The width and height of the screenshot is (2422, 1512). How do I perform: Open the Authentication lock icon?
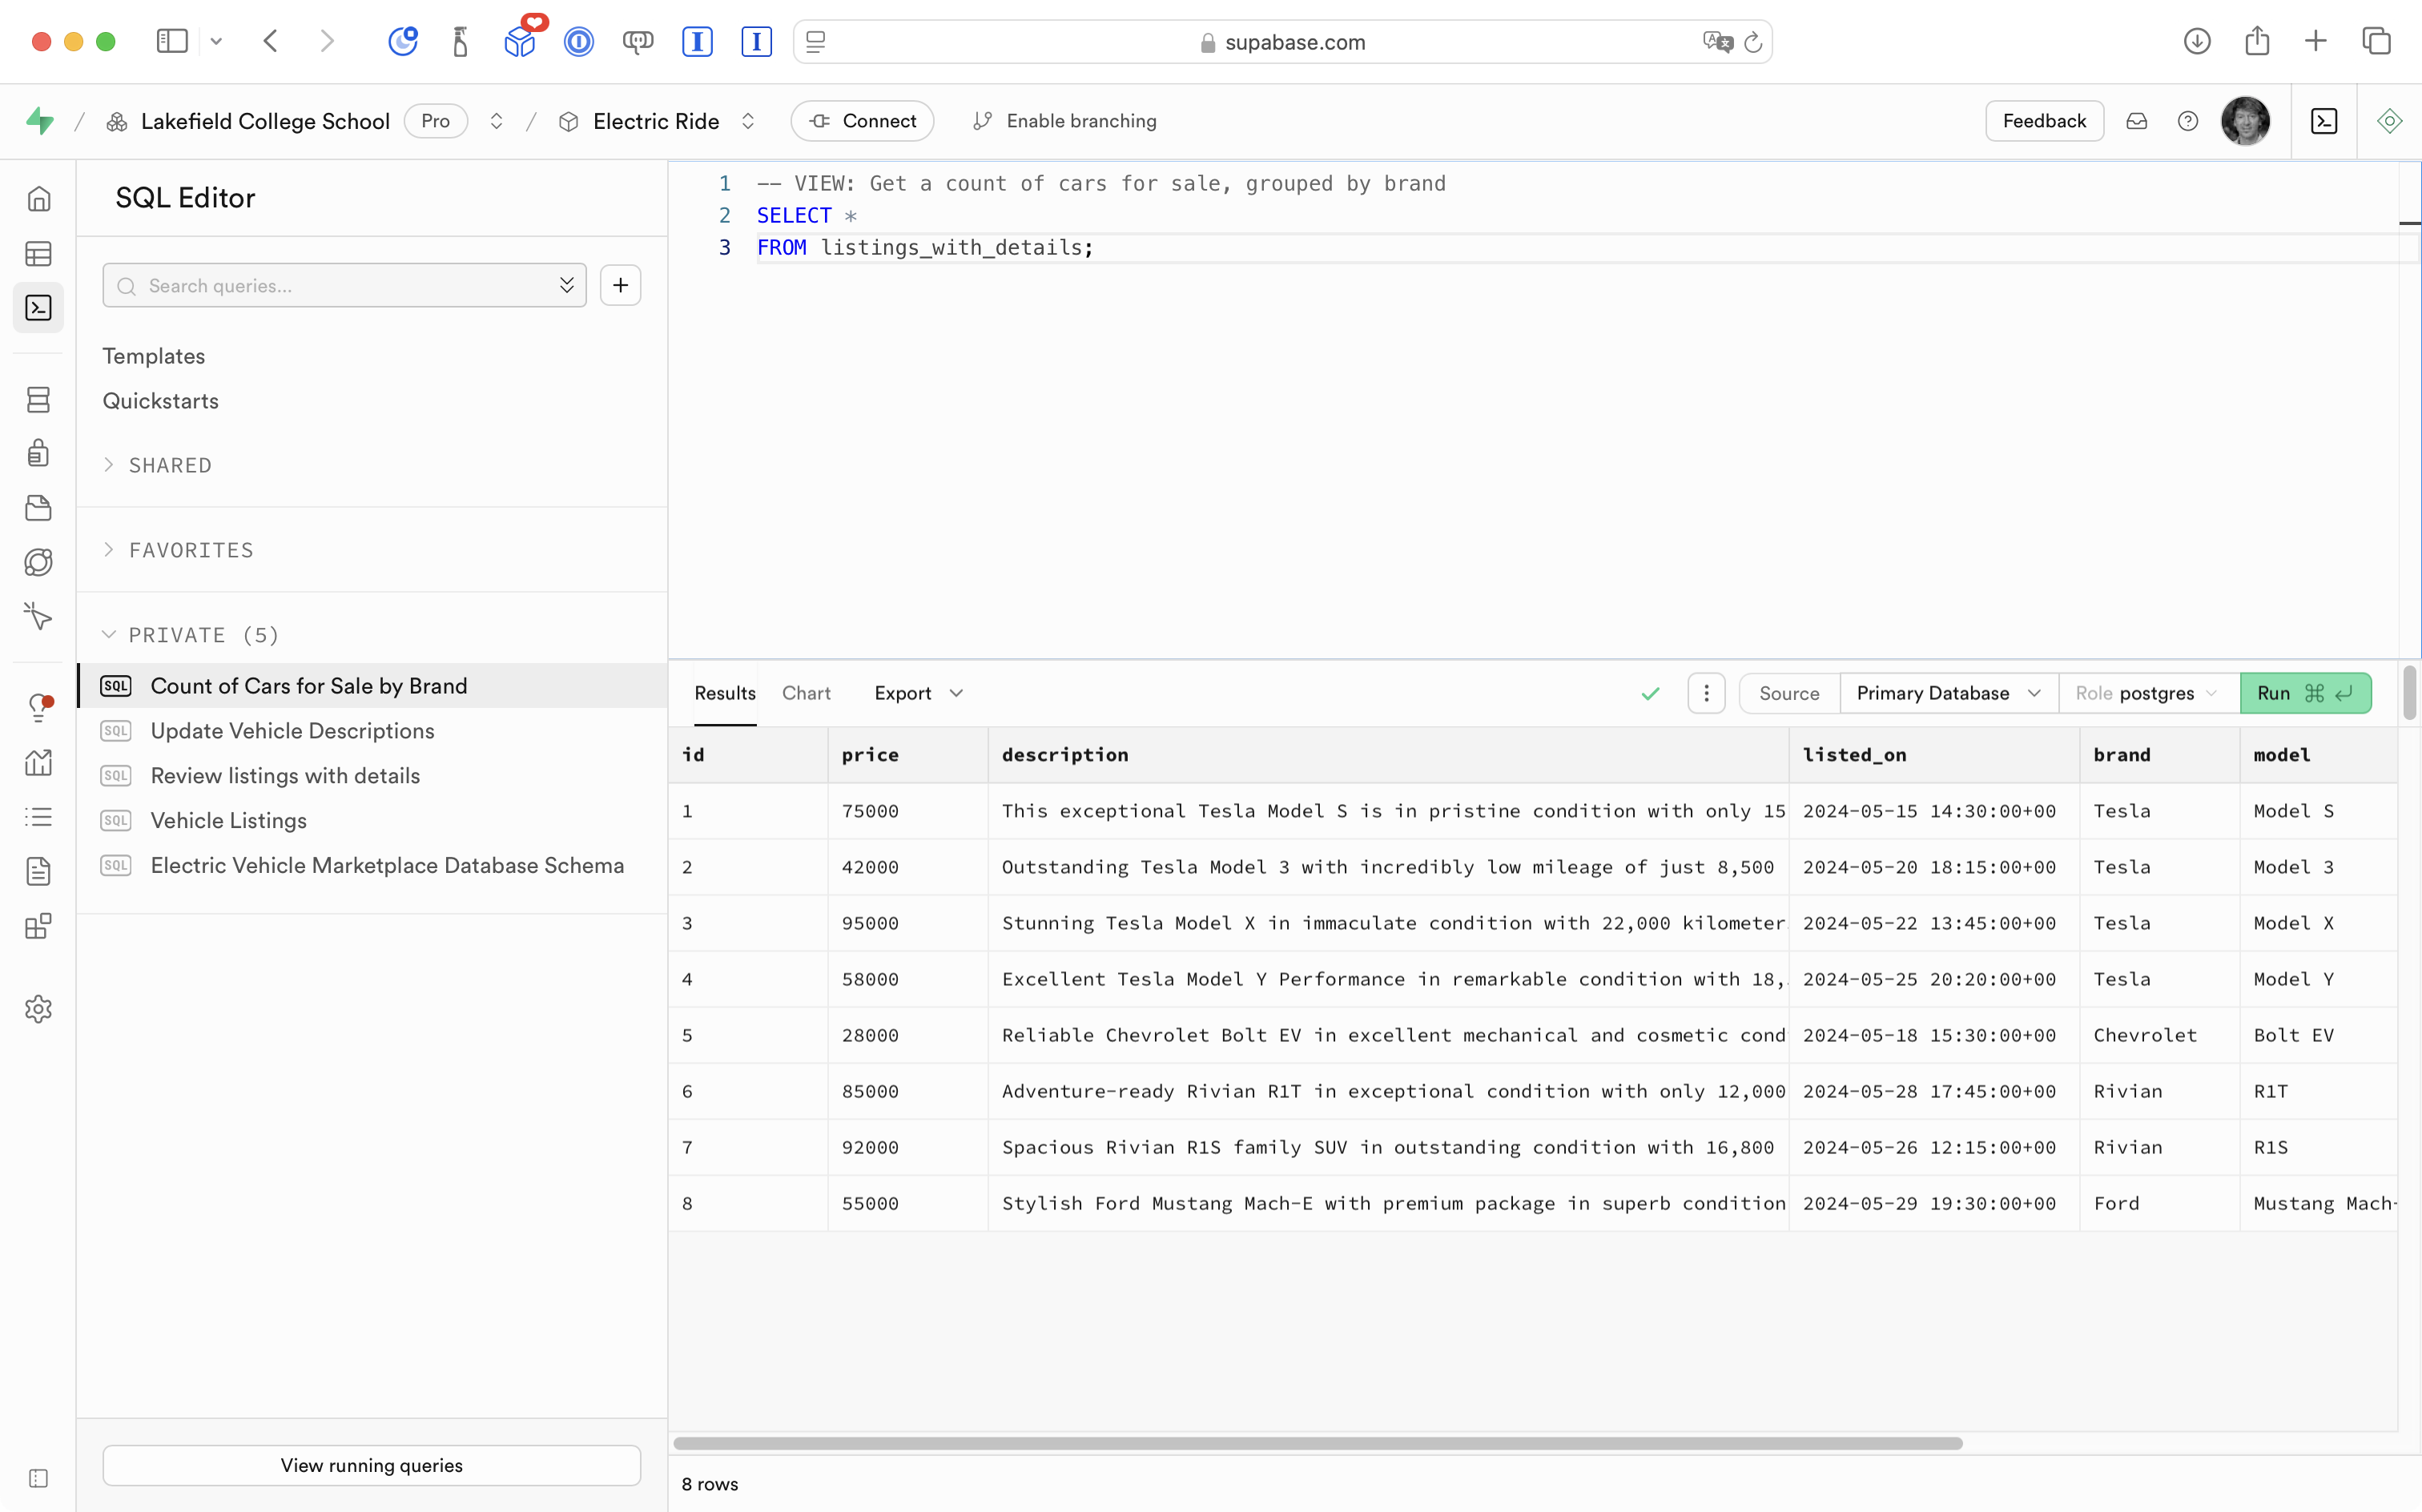point(38,453)
